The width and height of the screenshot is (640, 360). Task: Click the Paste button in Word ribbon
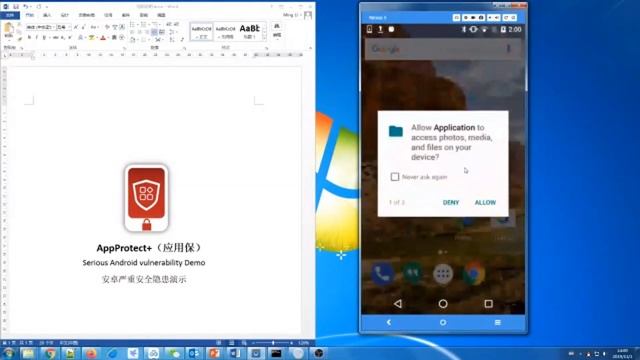(9, 31)
